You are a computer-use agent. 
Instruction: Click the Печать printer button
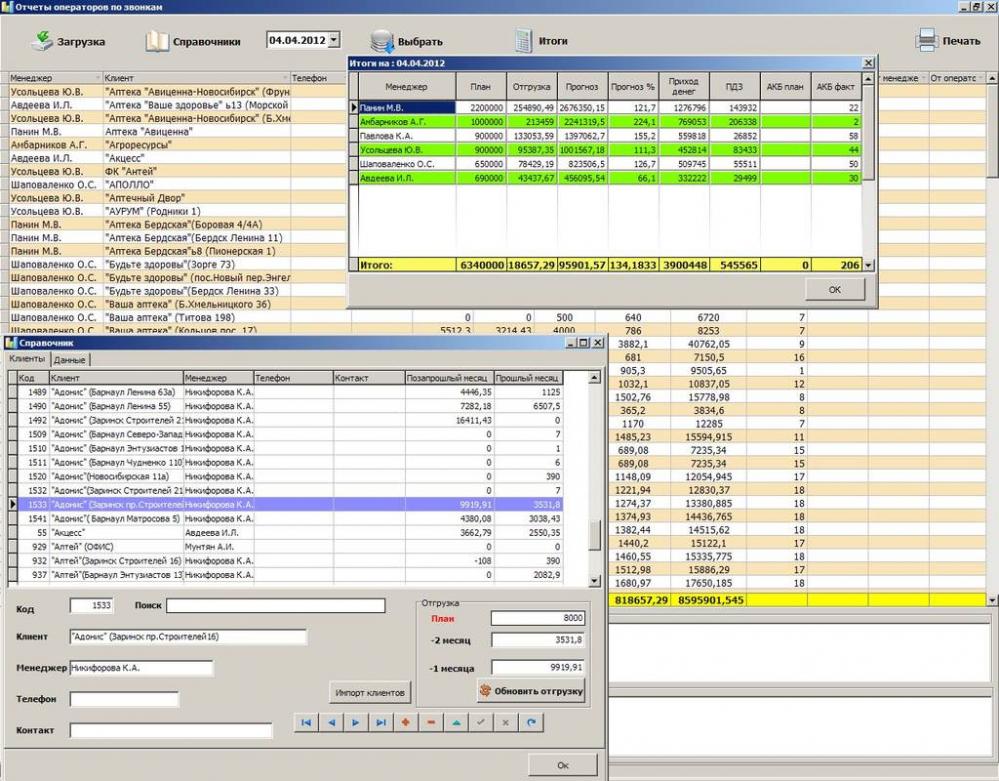(949, 41)
